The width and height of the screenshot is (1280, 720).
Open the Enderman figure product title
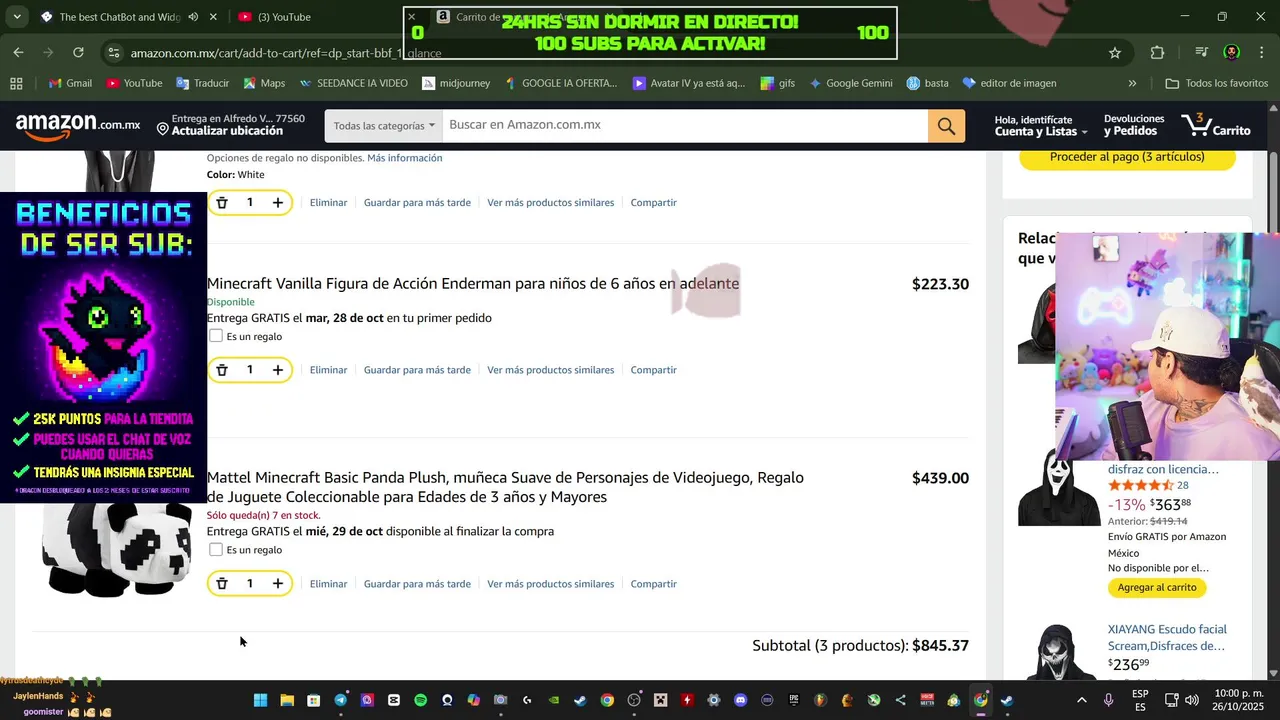click(473, 283)
